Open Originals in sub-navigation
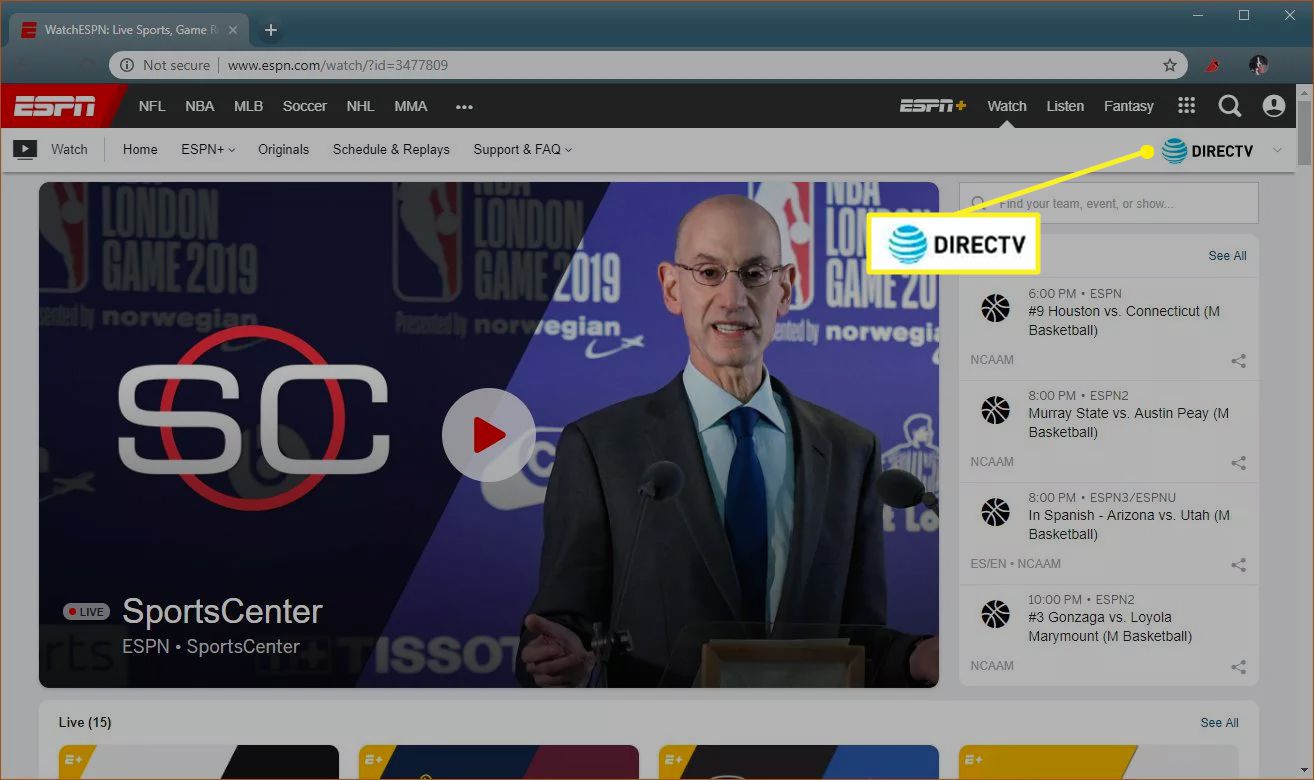1314x780 pixels. pyautogui.click(x=284, y=150)
